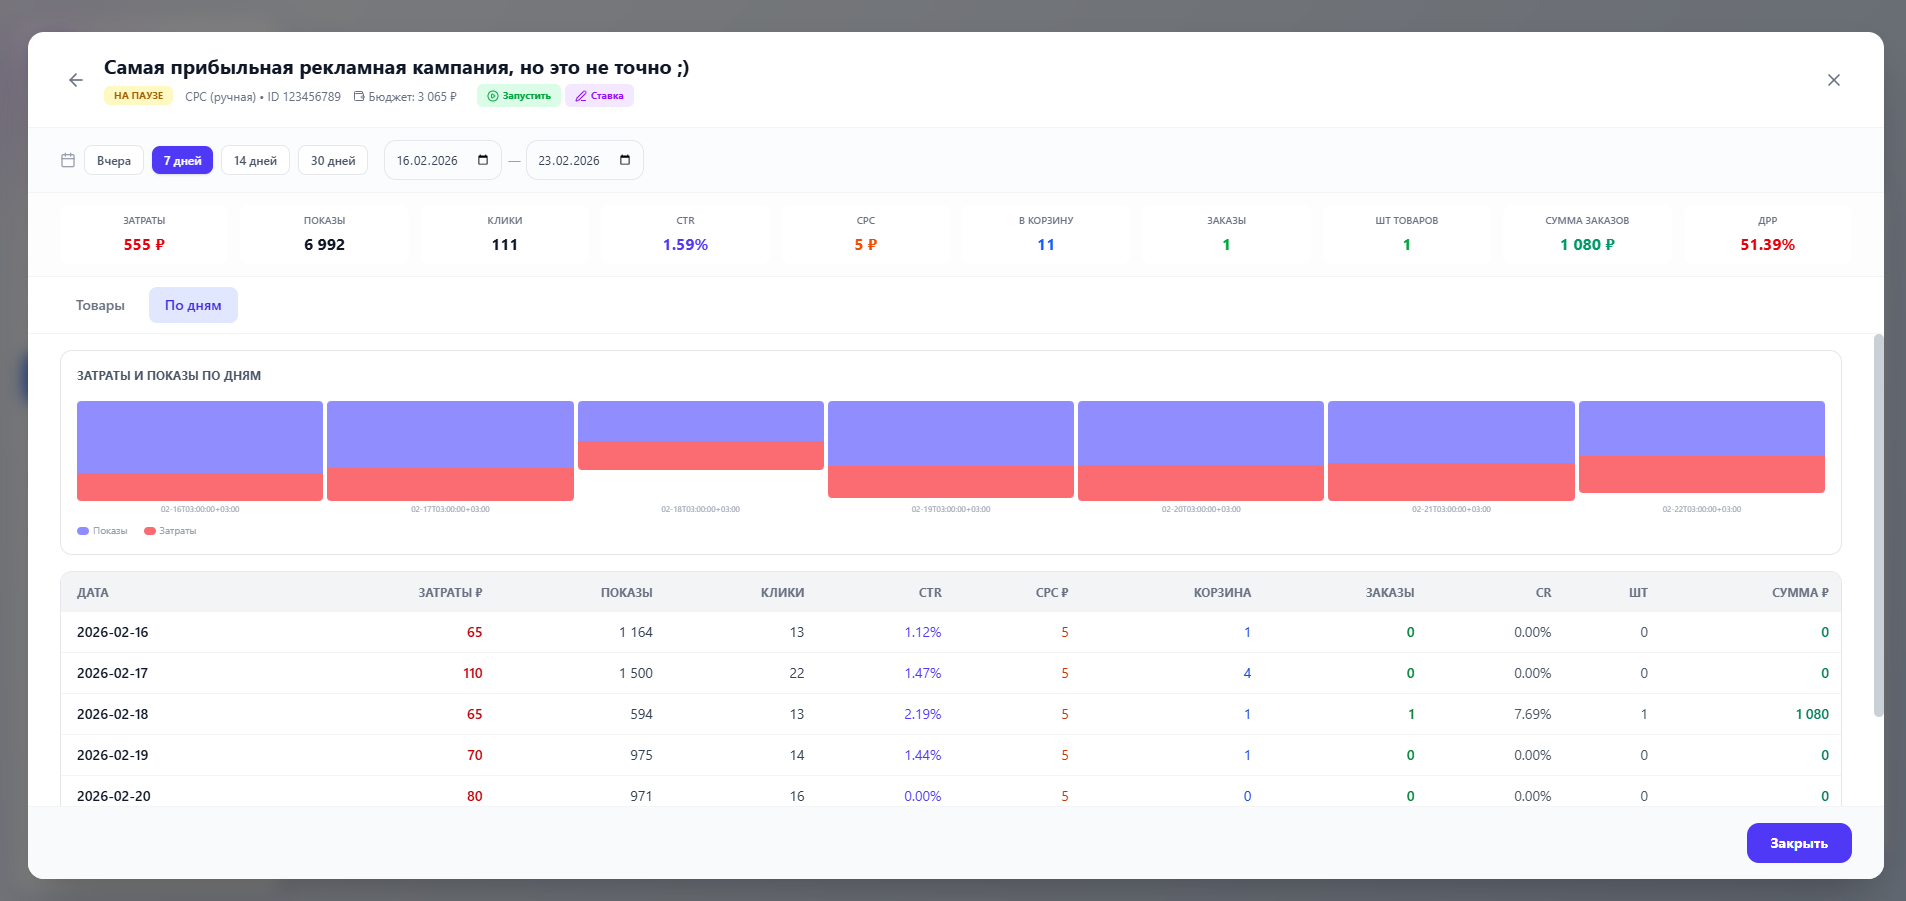Select the 30 дней period filter

(333, 160)
